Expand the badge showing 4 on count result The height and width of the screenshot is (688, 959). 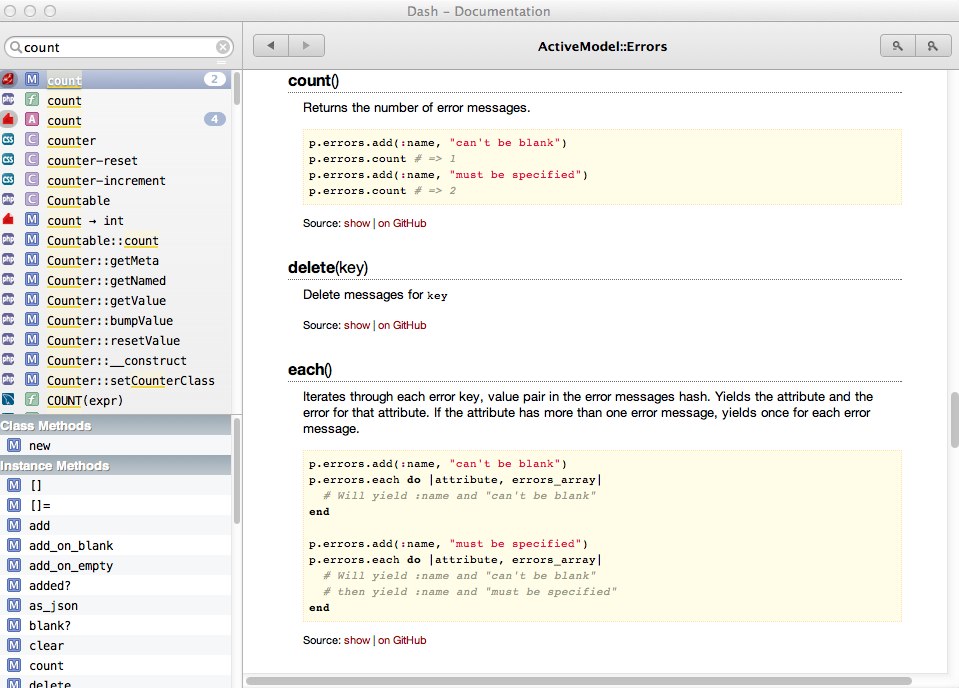pos(214,120)
